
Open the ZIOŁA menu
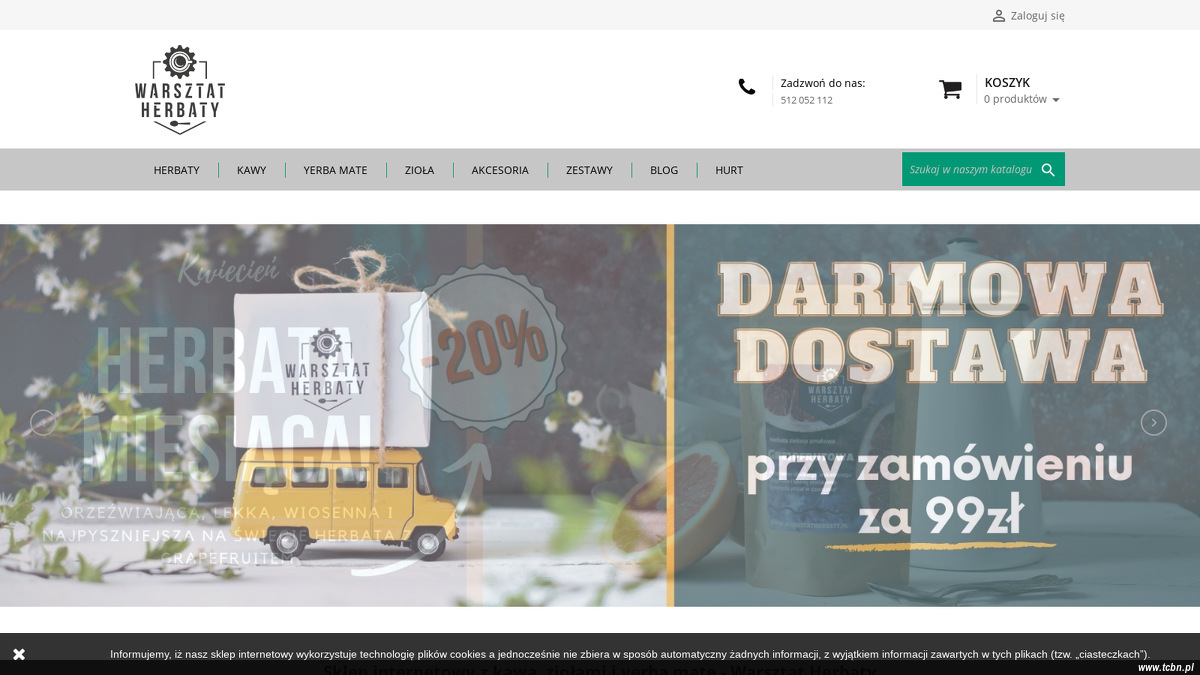(x=419, y=170)
